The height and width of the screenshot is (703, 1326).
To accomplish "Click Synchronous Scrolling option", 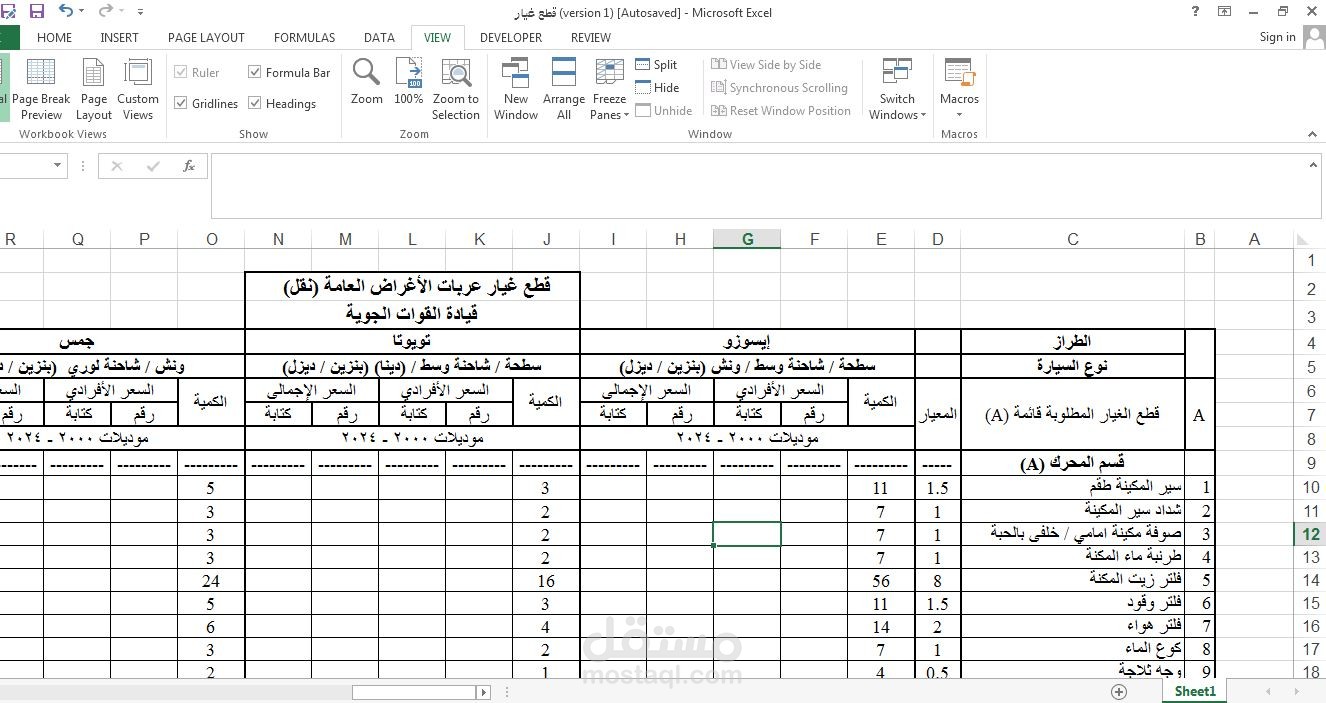I will pyautogui.click(x=779, y=87).
